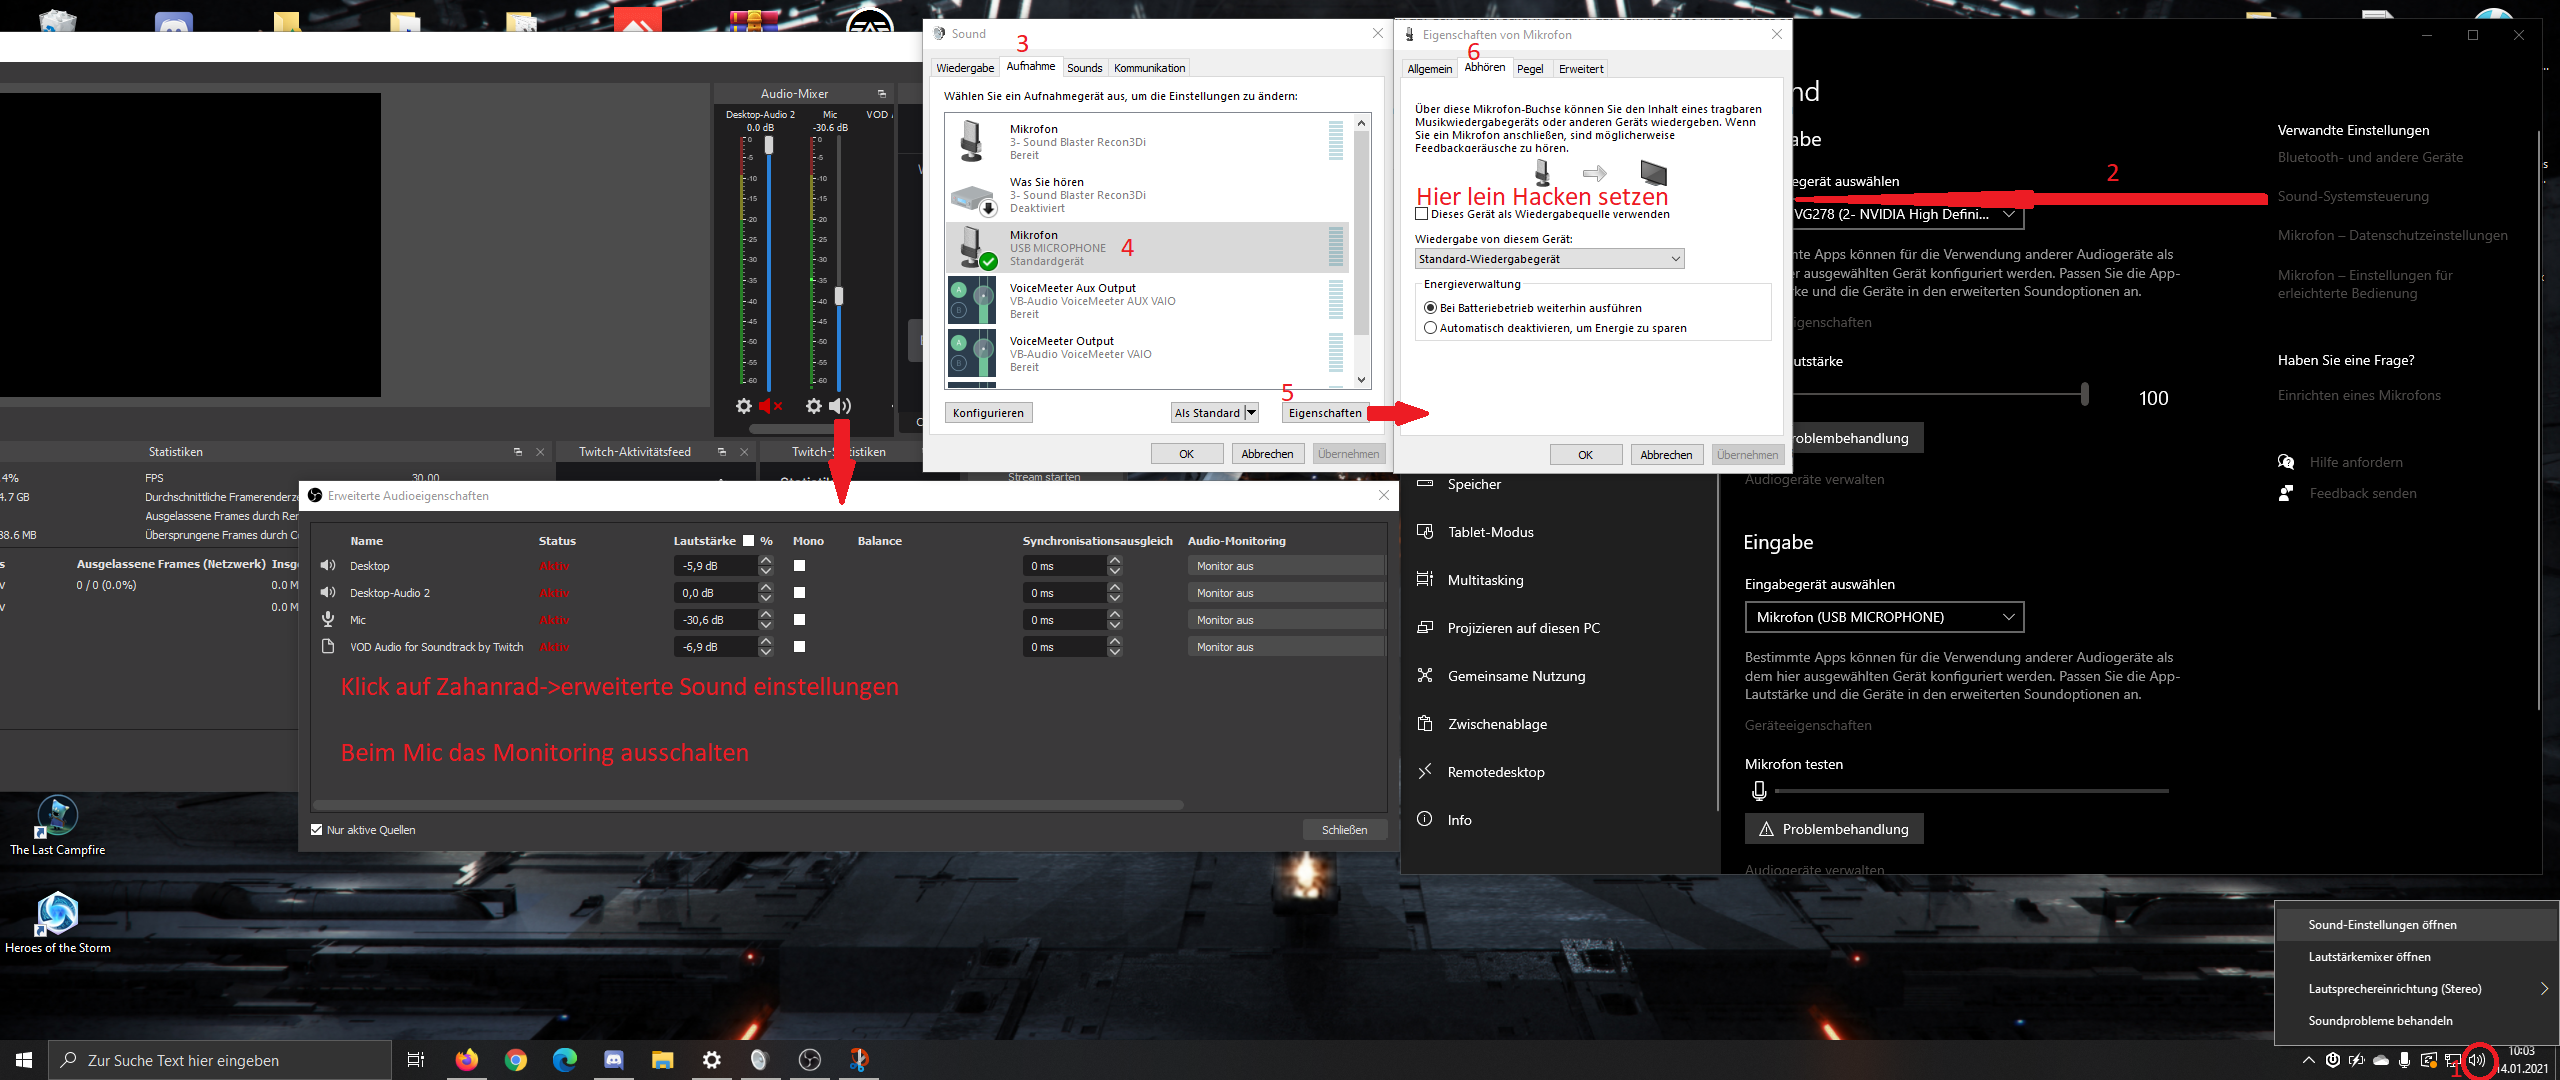Open Standard-Wiedergabegerät dropdown

click(1549, 259)
